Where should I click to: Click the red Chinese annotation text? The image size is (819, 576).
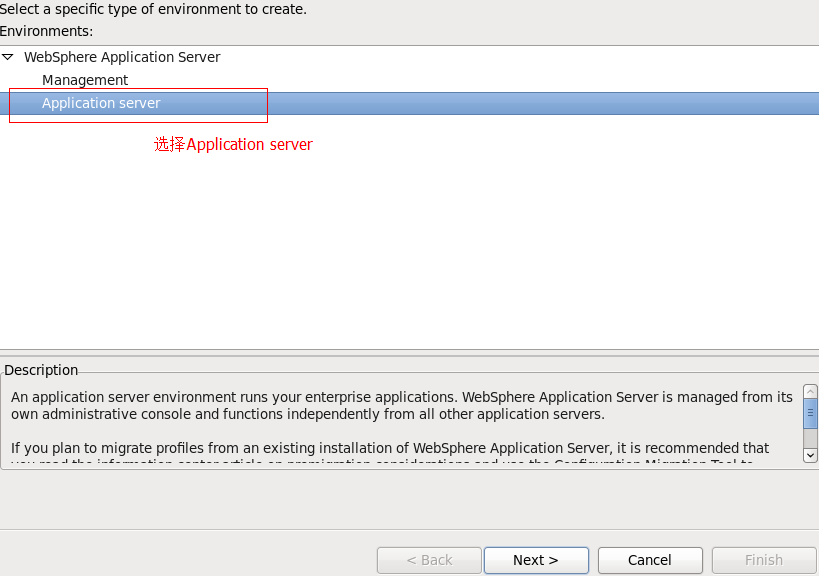click(233, 145)
